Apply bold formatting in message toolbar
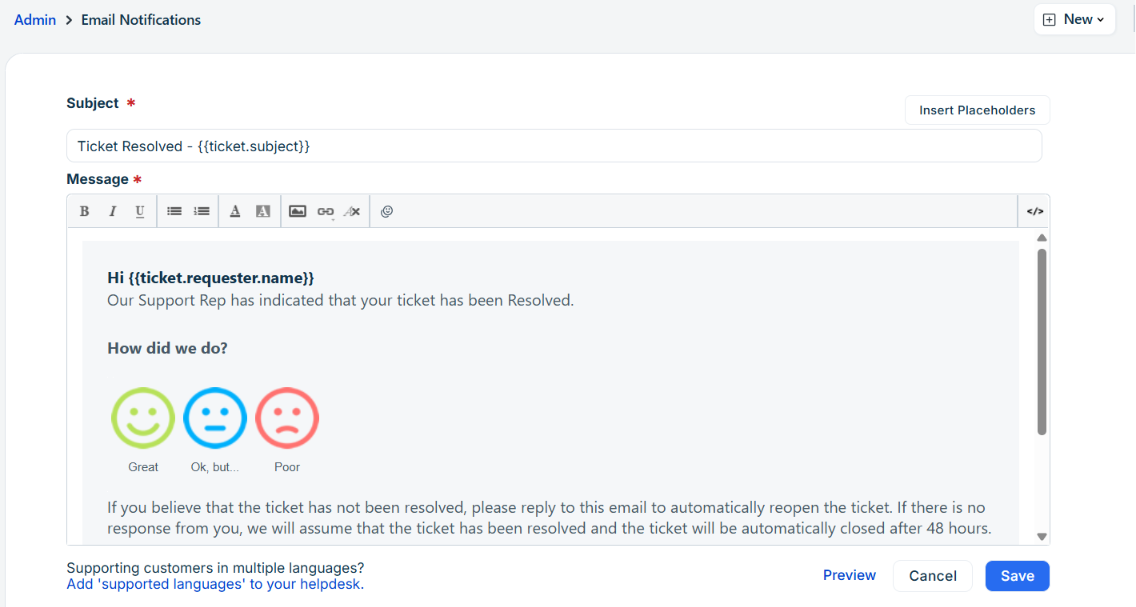Screen dimensions: 1136x607 (x=84, y=212)
